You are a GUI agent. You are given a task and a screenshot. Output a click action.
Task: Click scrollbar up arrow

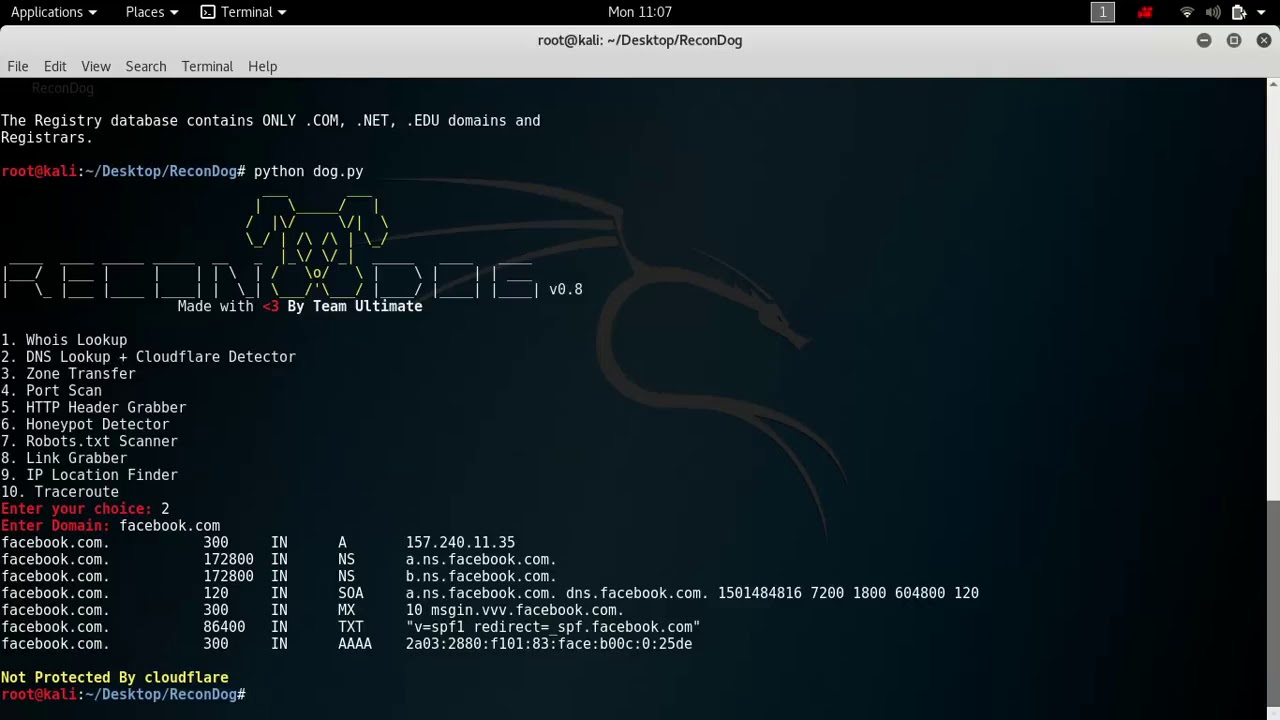(x=1273, y=85)
